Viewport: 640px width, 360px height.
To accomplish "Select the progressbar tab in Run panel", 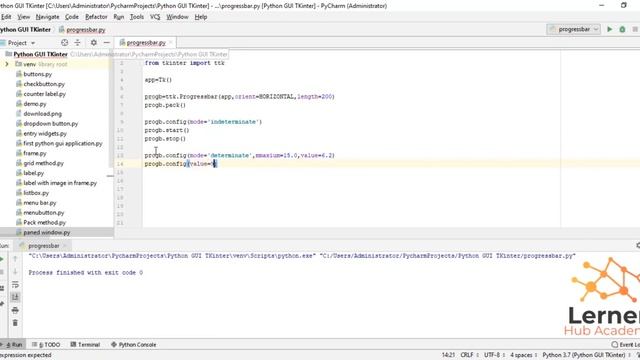I will click(x=44, y=246).
